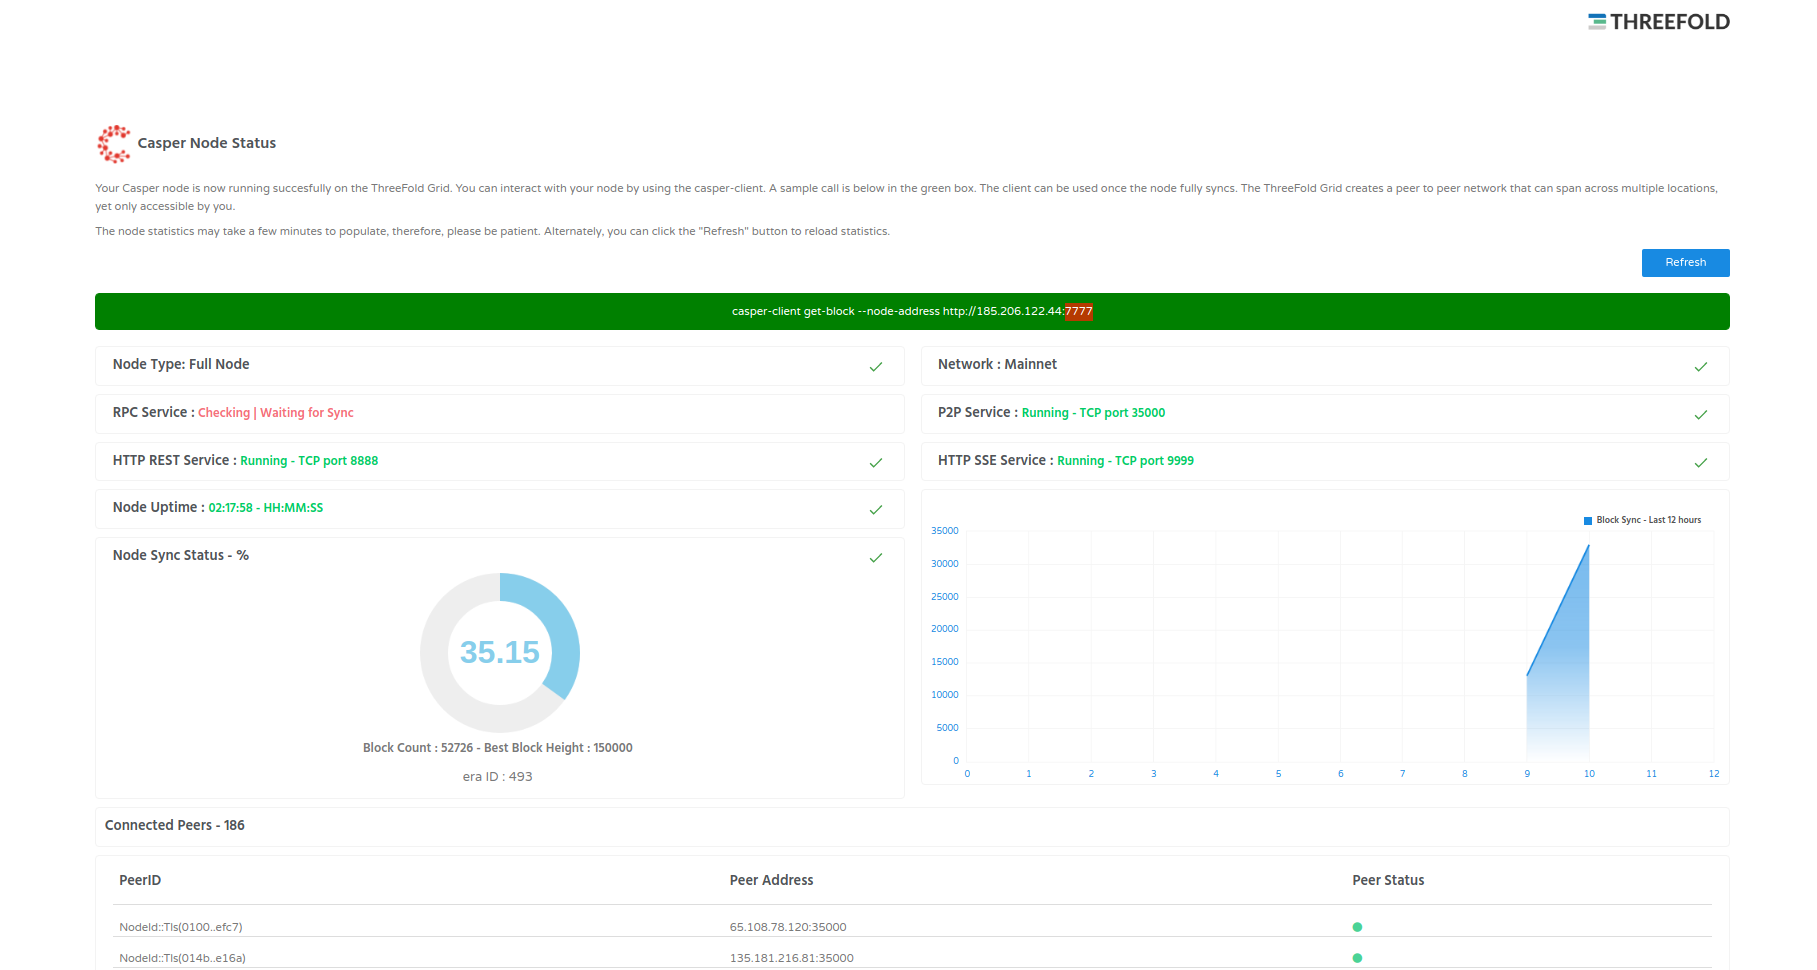Click the Peer Status column header
This screenshot has height=970, width=1817.
point(1387,881)
